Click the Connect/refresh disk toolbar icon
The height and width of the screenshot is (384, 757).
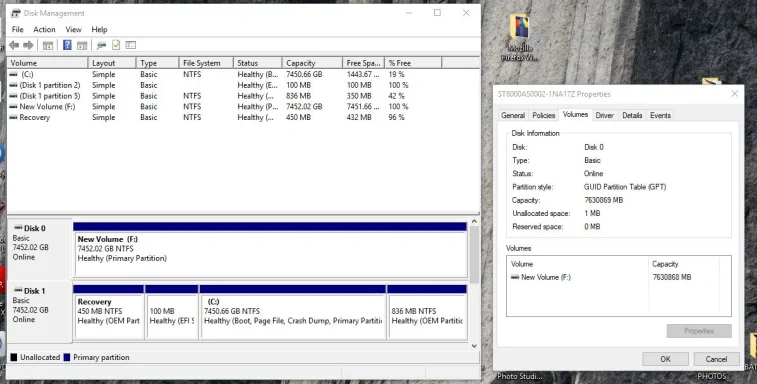pyautogui.click(x=101, y=45)
